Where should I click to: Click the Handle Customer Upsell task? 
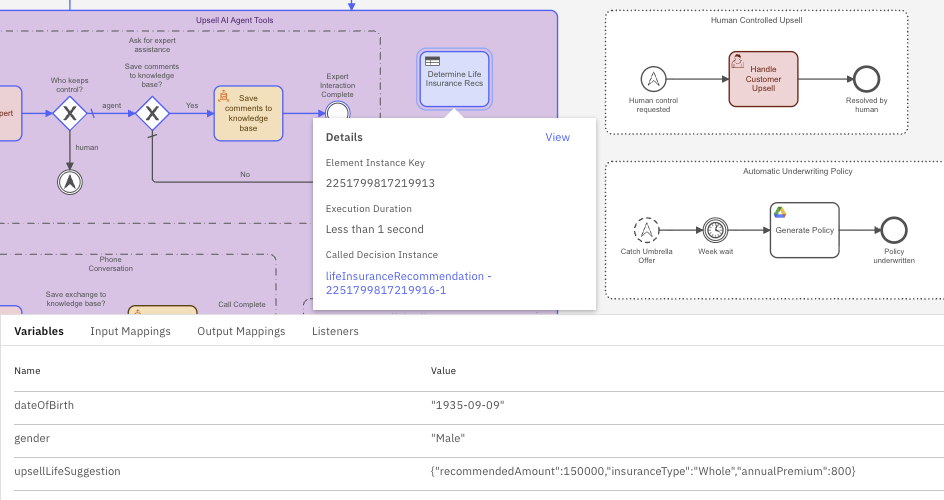[764, 78]
